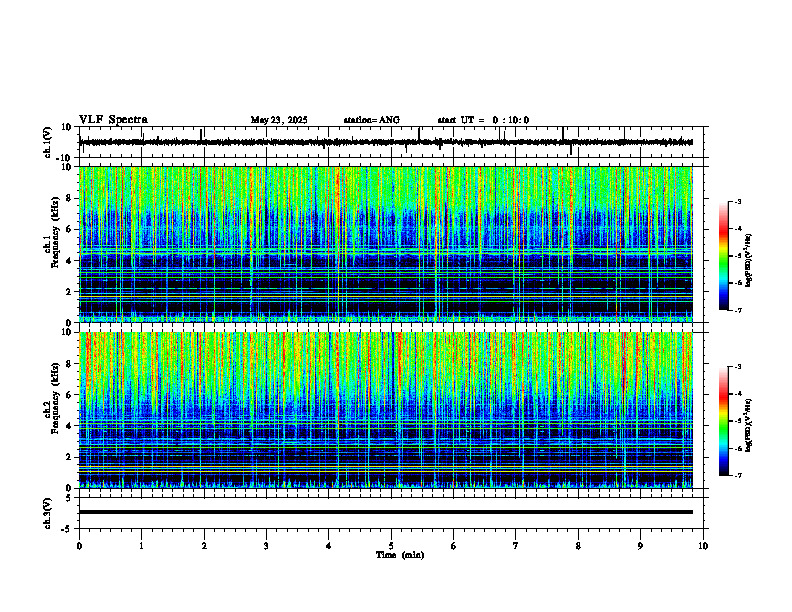Click the "ch.1(V)" axis label
This screenshot has height=612, width=792.
pos(48,142)
